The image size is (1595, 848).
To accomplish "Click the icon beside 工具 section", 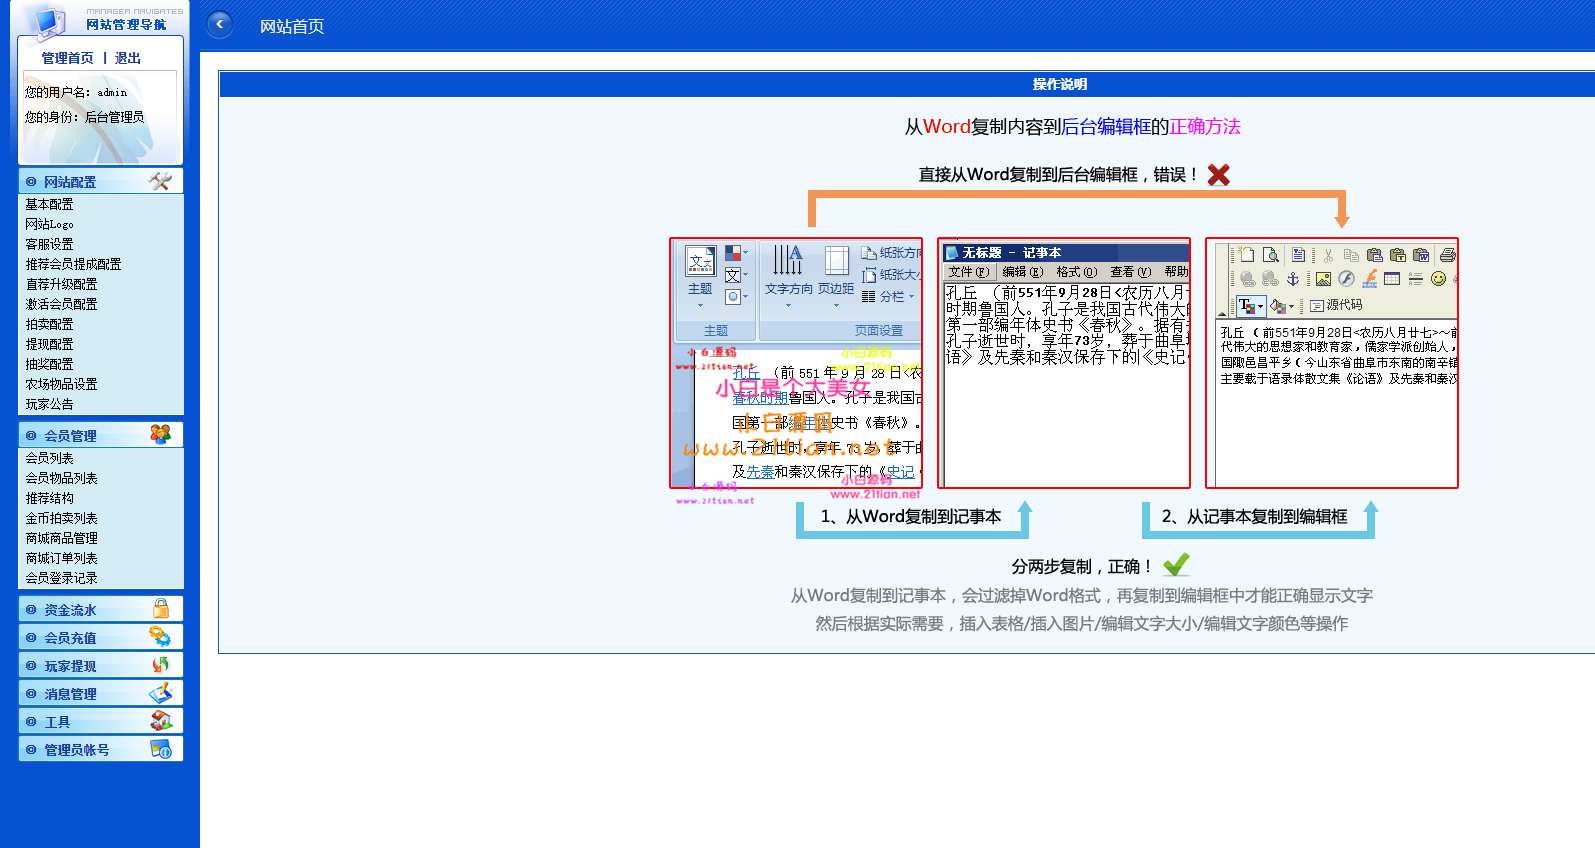I will [160, 720].
